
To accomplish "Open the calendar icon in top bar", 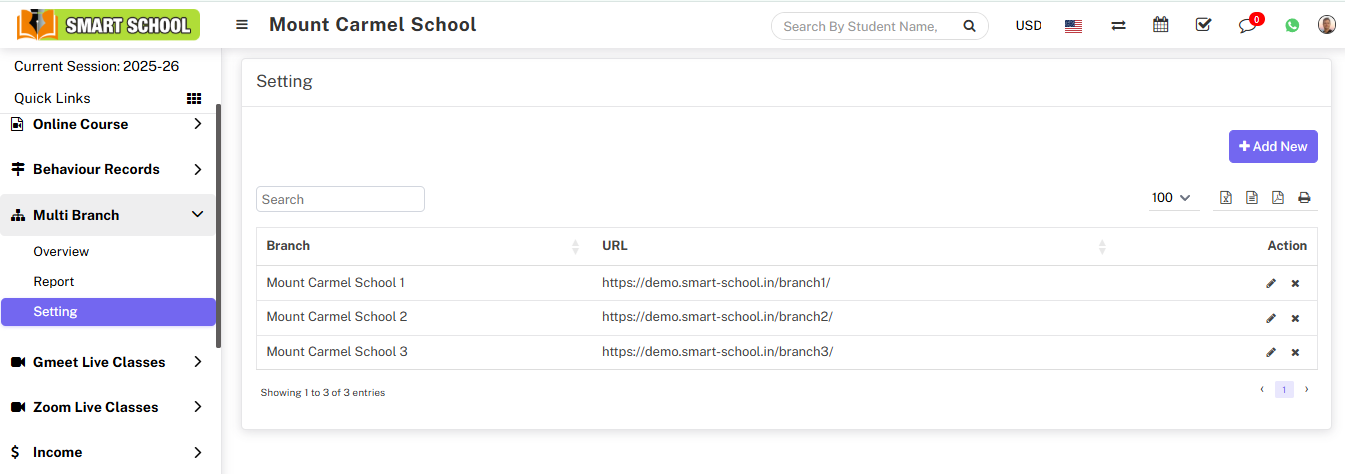I will [x=1160, y=26].
